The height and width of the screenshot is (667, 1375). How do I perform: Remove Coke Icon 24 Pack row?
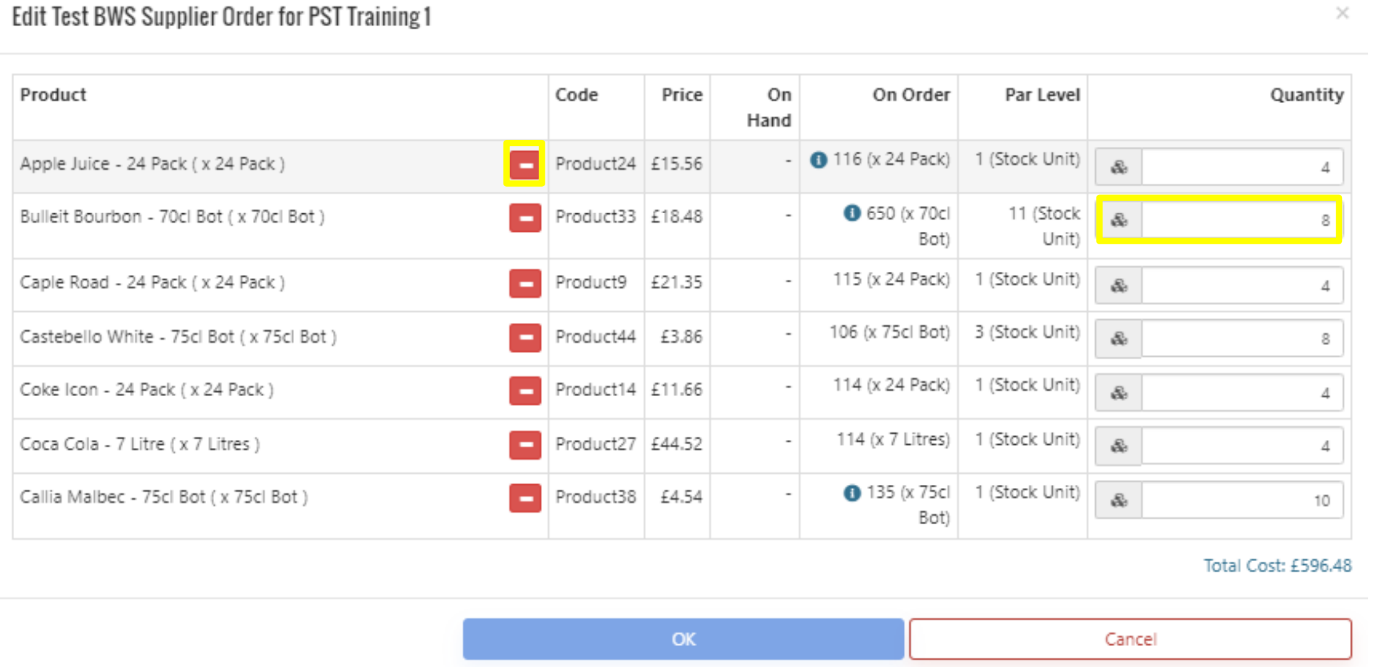coord(525,391)
